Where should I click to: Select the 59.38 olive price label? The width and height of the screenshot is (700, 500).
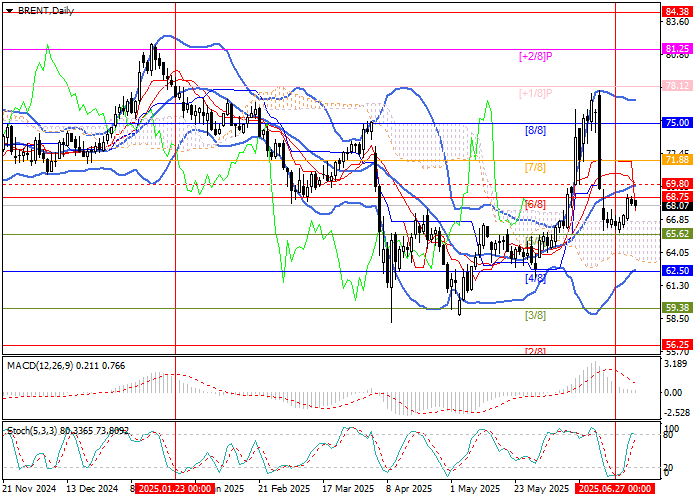677,308
